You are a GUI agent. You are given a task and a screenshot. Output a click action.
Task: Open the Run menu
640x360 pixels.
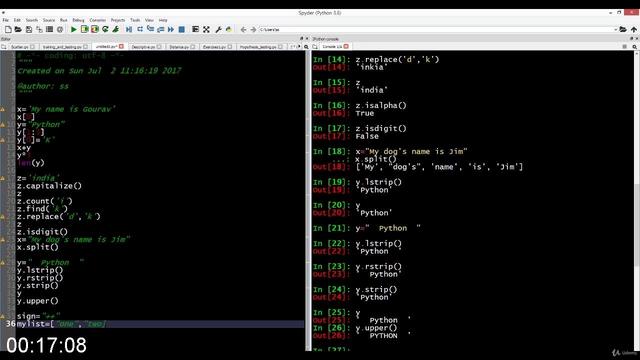[x=63, y=20]
